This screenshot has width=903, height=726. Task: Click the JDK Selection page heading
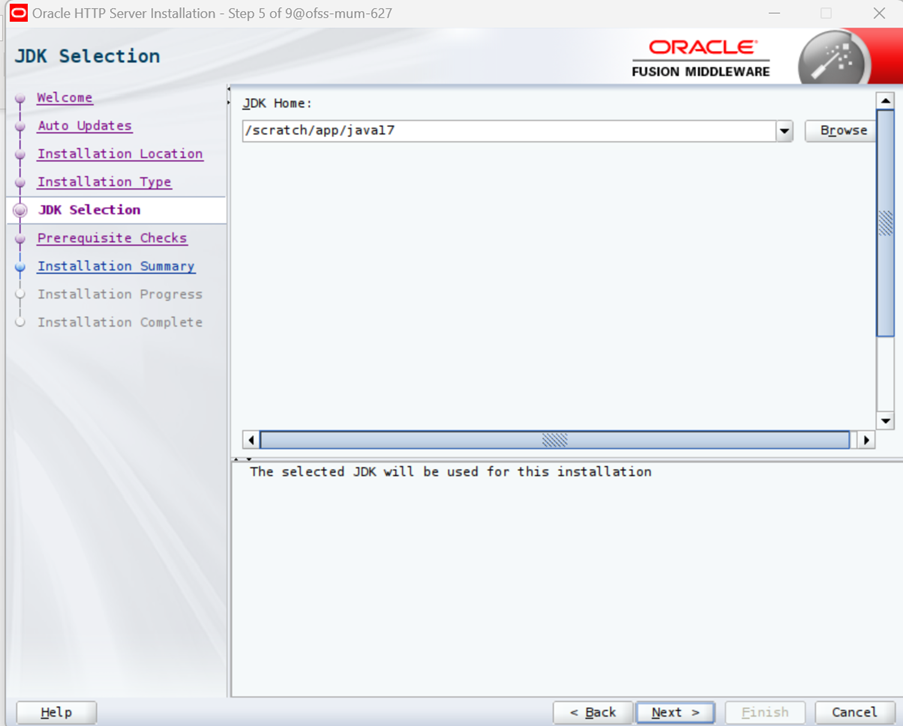coord(88,56)
